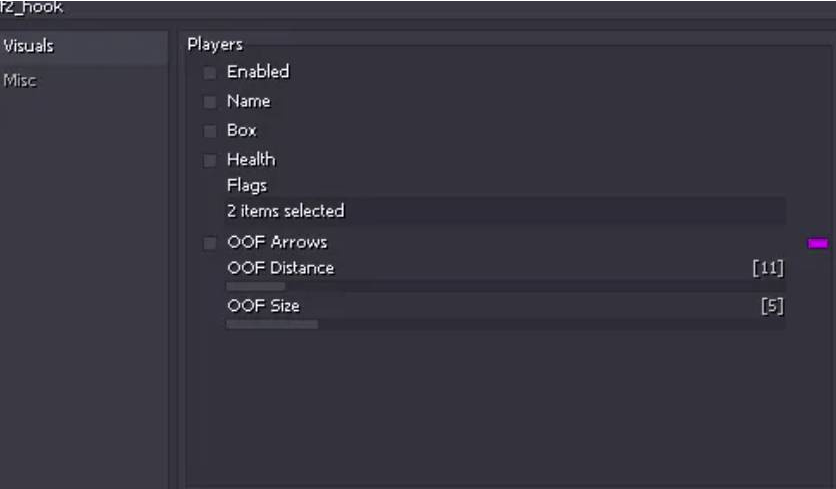Click the 'OOF Size' text label
836x489 pixels.
tap(263, 306)
